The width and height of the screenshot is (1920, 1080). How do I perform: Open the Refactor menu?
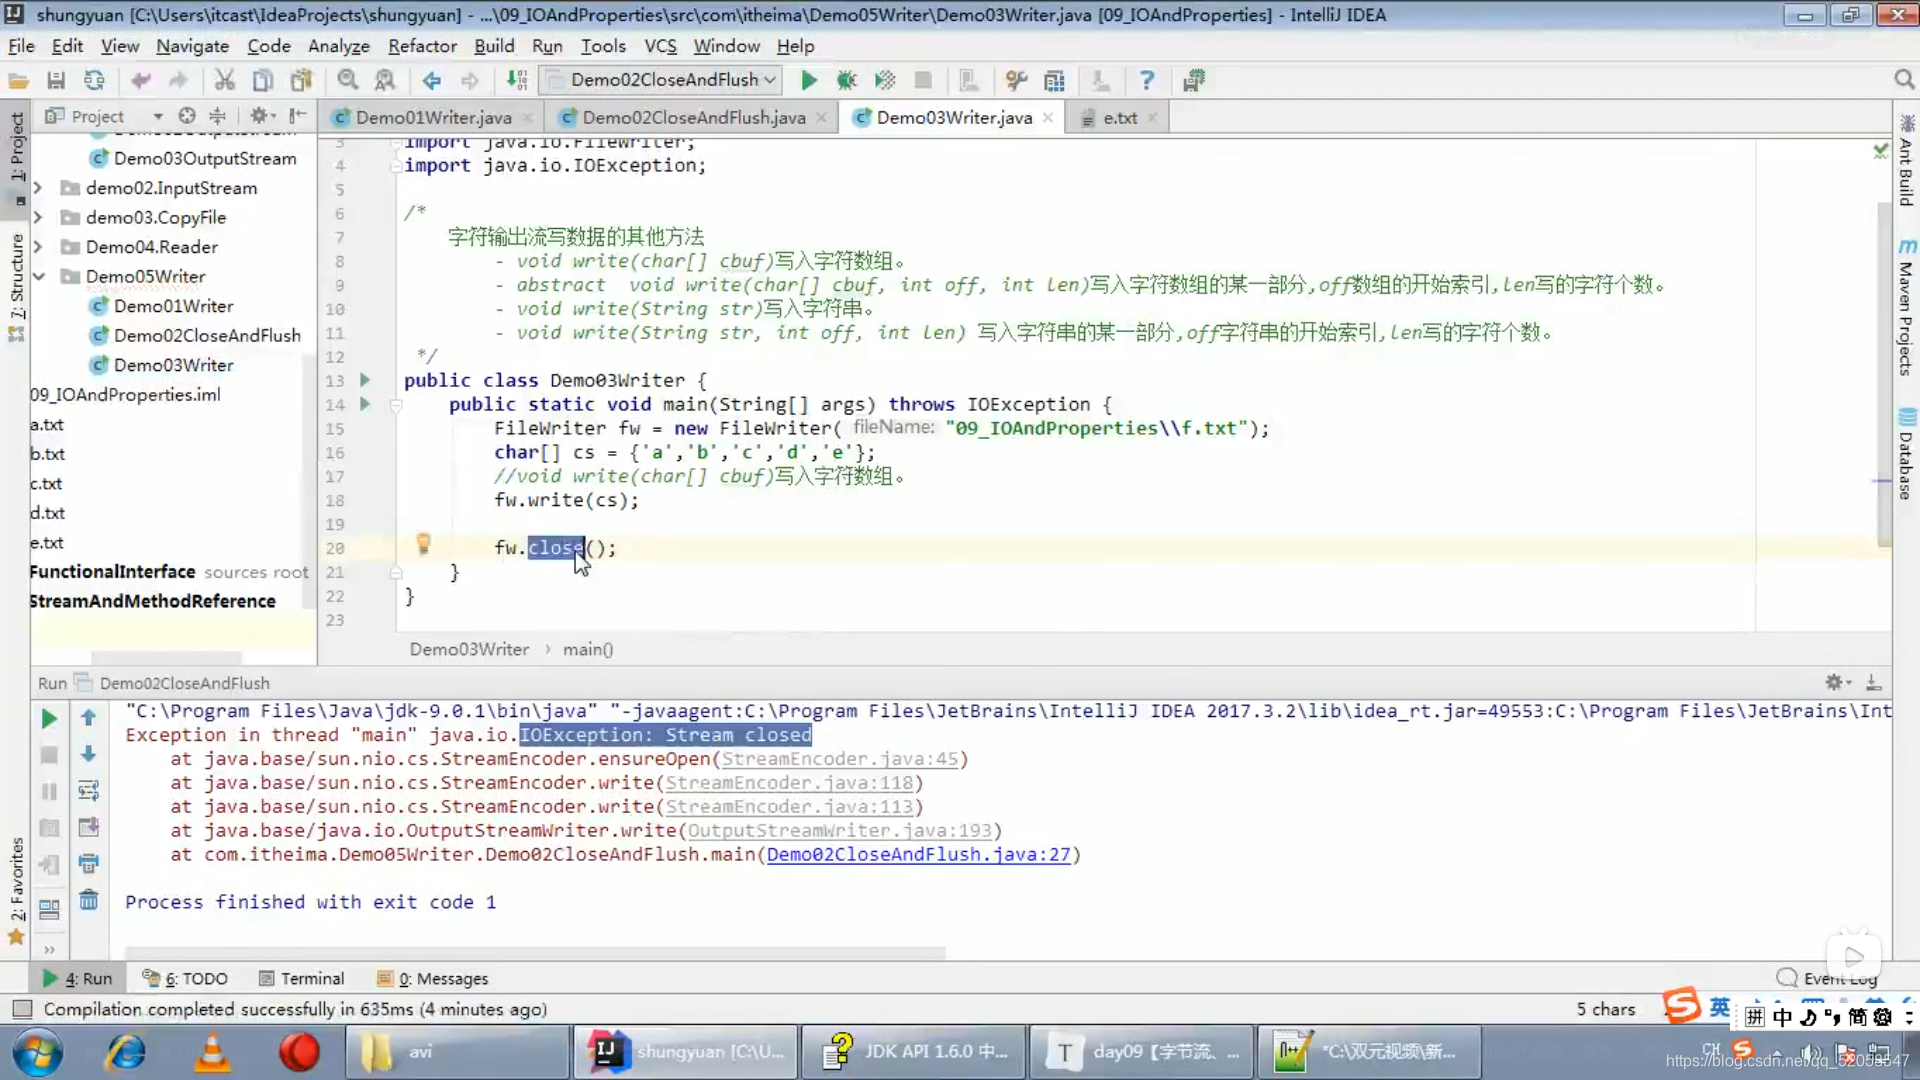(x=422, y=46)
